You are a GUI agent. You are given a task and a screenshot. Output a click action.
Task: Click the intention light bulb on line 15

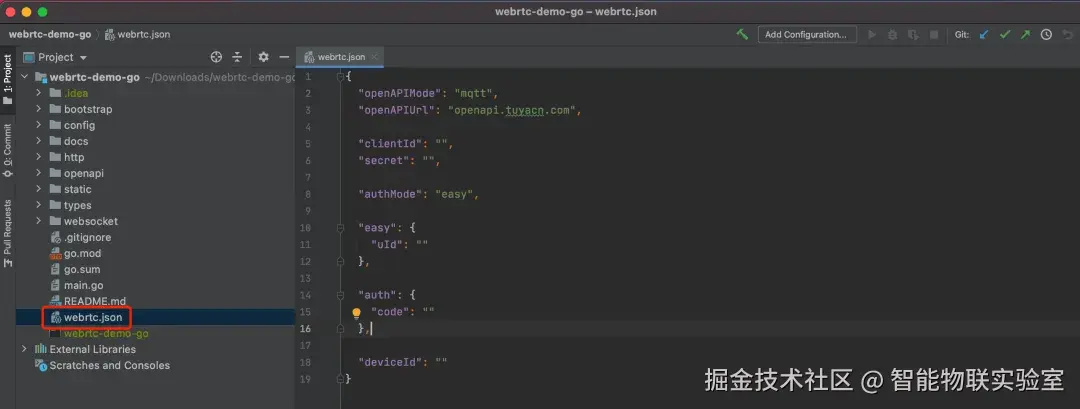[x=356, y=313]
